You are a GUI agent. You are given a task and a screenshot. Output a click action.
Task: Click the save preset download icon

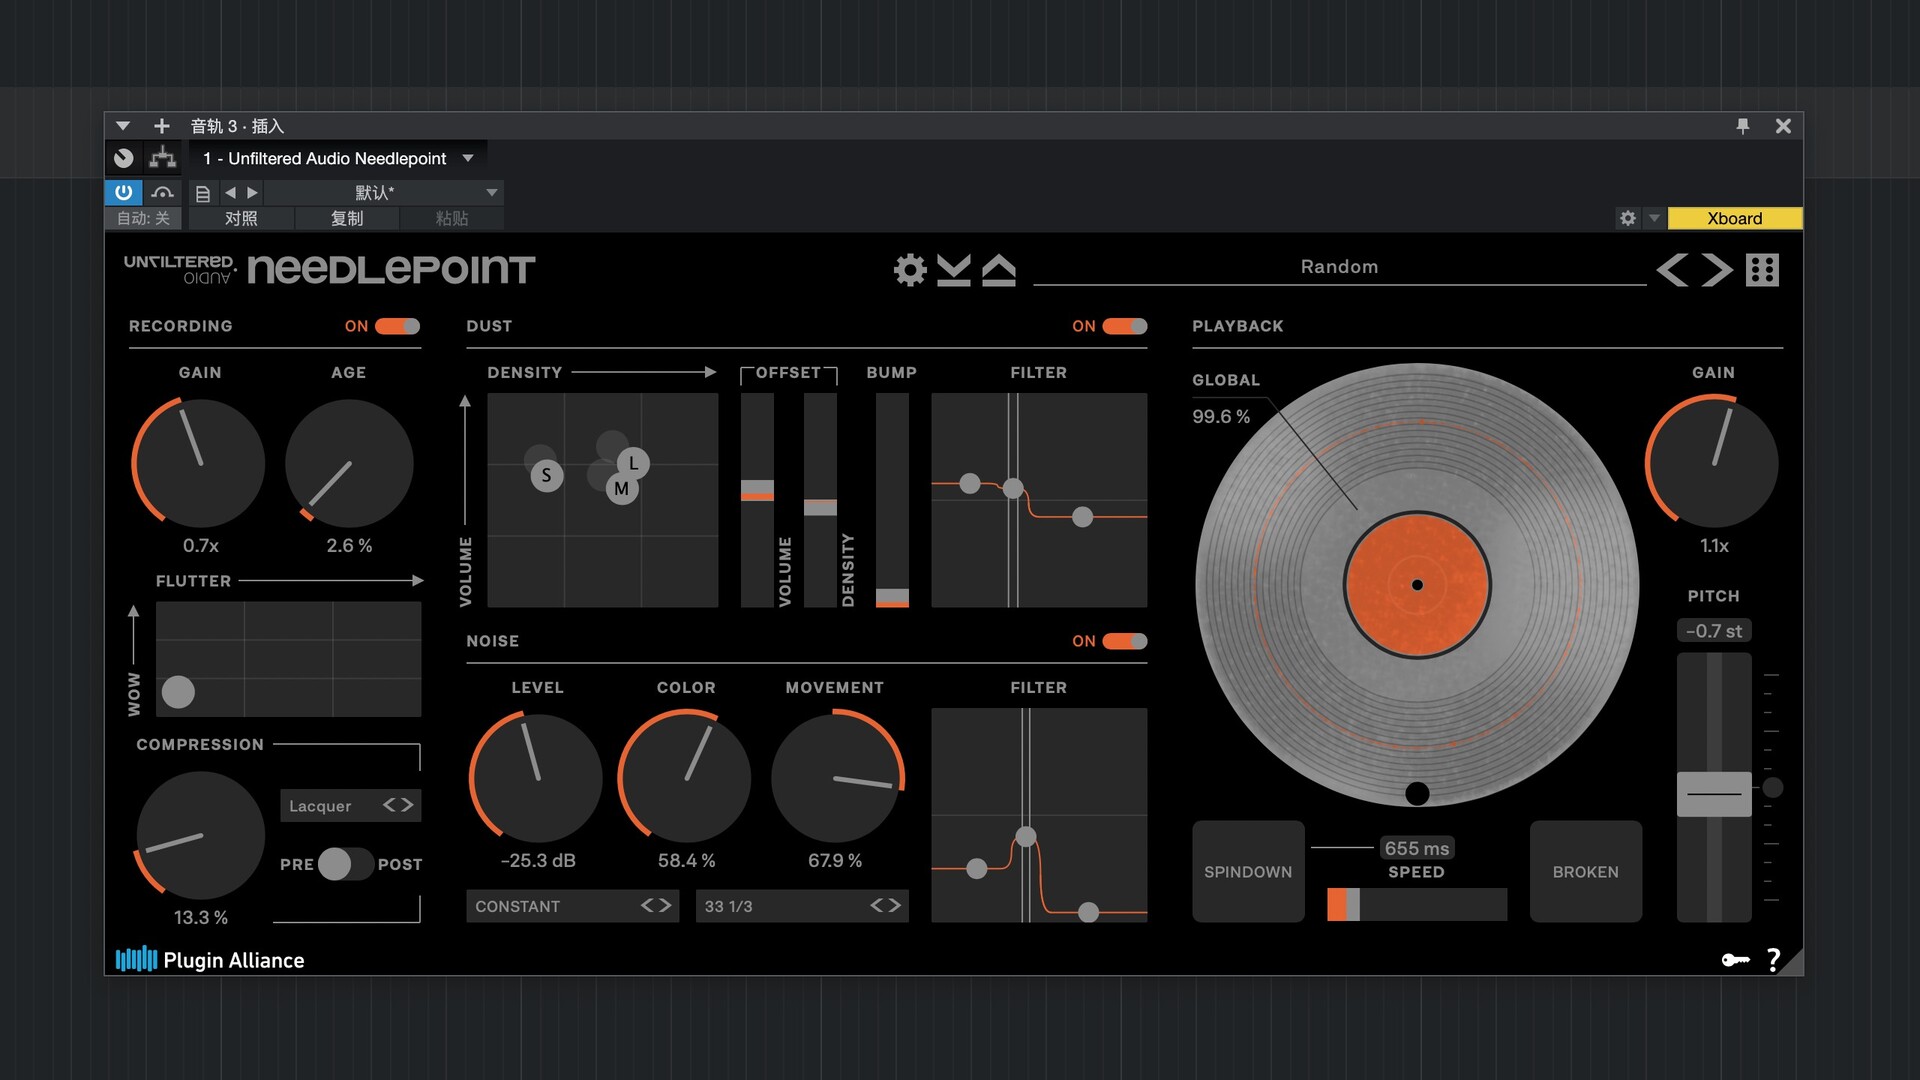[x=954, y=270]
